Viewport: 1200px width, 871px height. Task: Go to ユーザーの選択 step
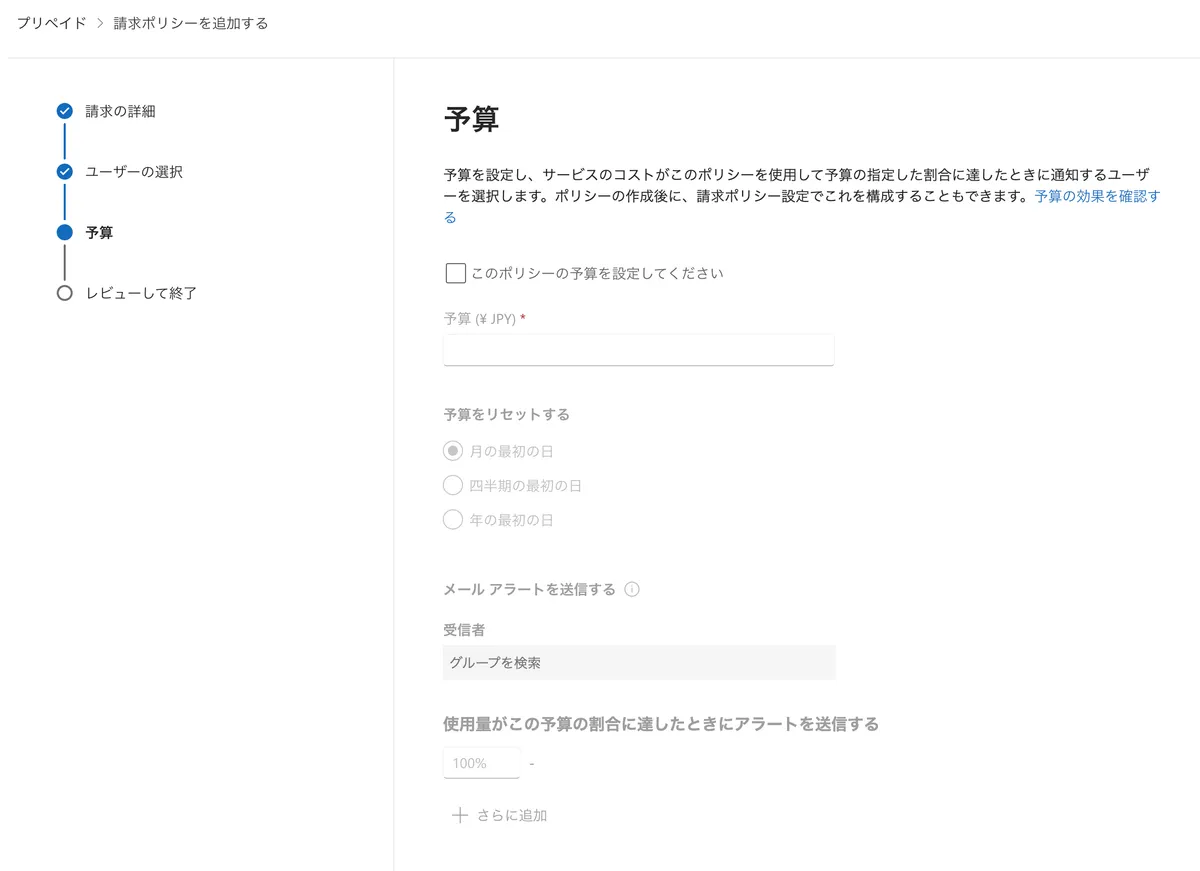point(134,172)
